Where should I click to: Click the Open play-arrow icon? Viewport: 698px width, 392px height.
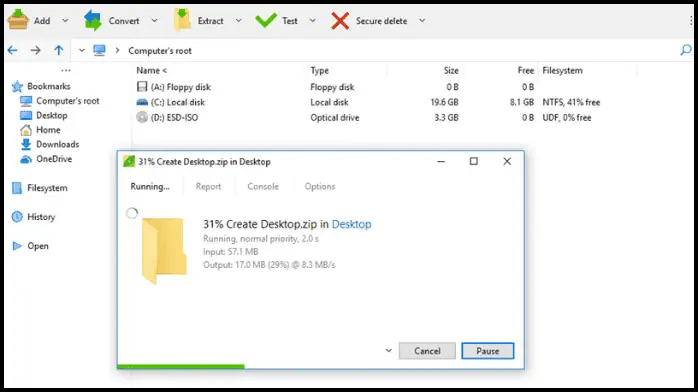[17, 246]
